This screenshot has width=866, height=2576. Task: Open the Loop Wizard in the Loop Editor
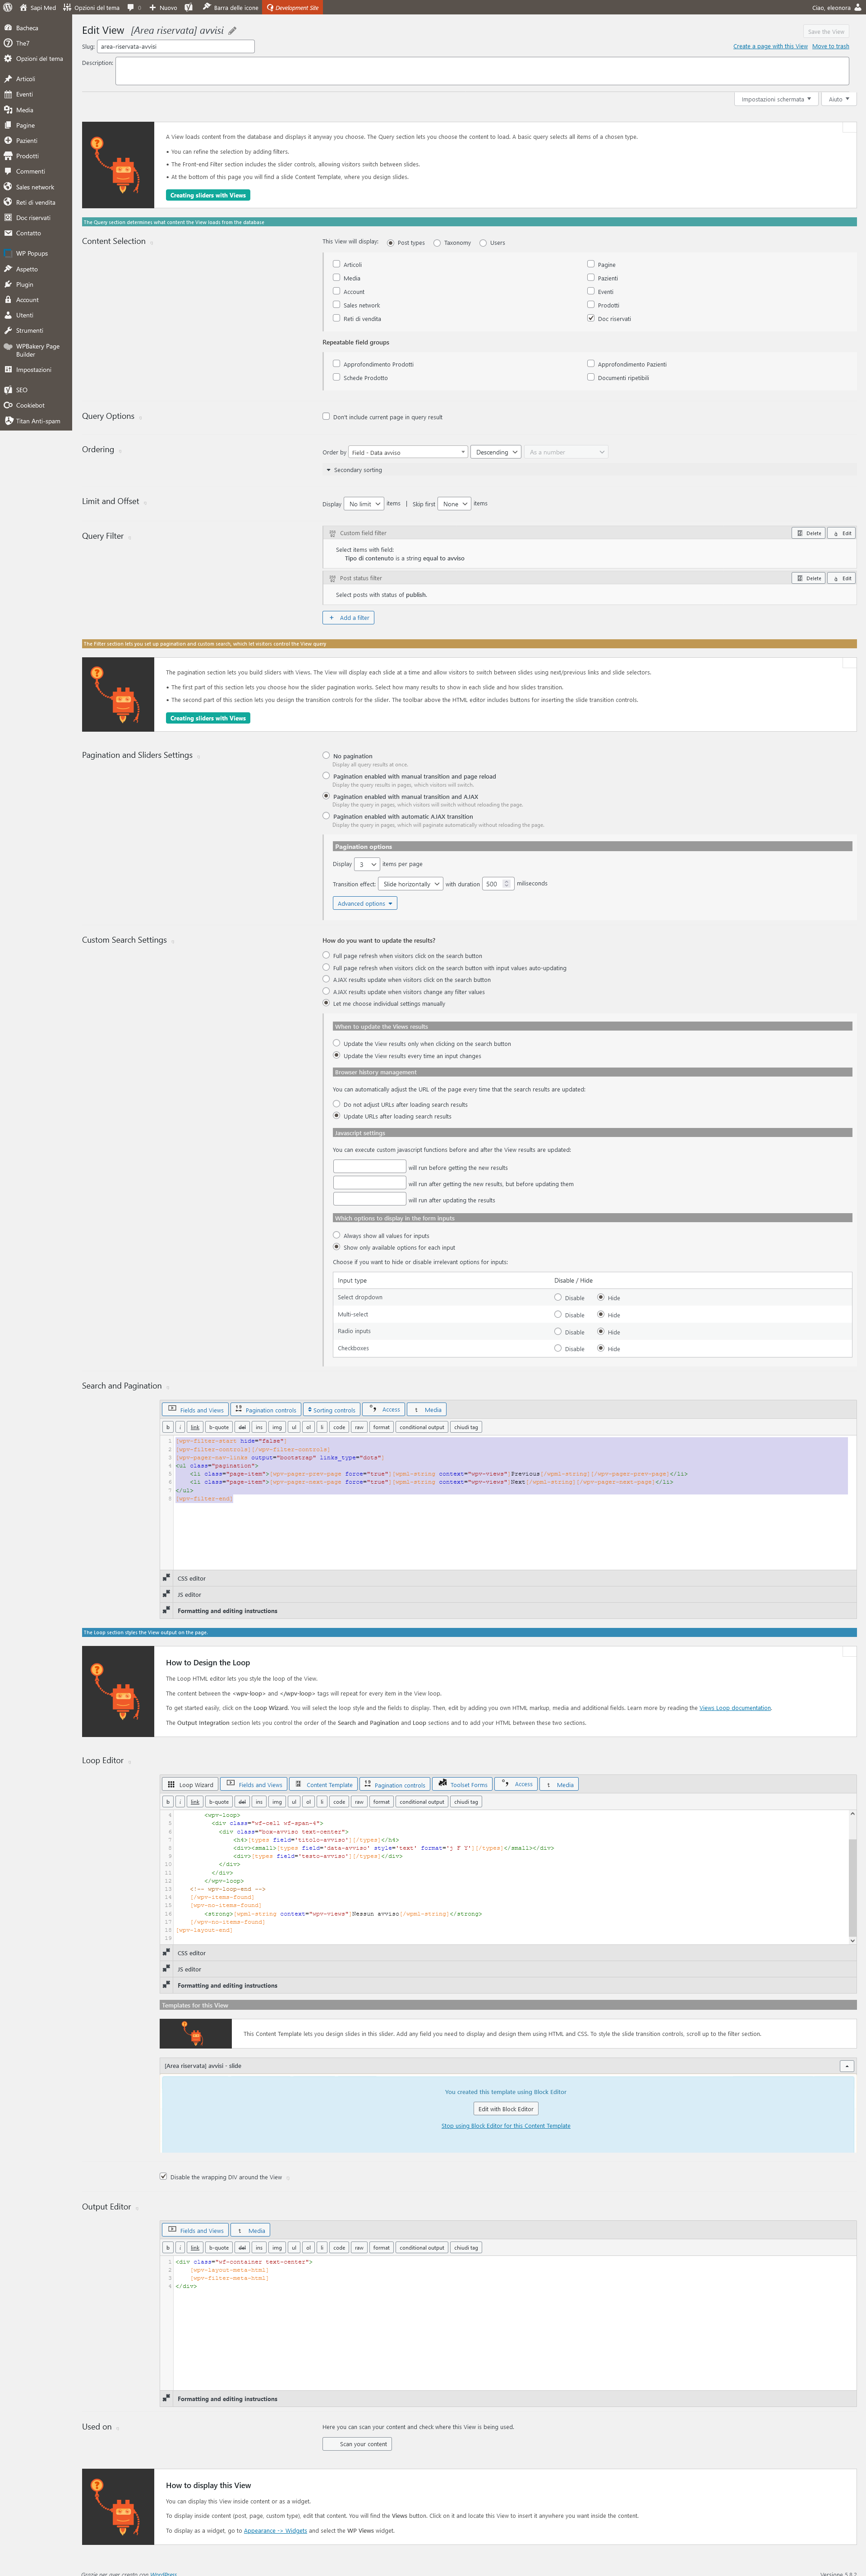coord(190,1784)
